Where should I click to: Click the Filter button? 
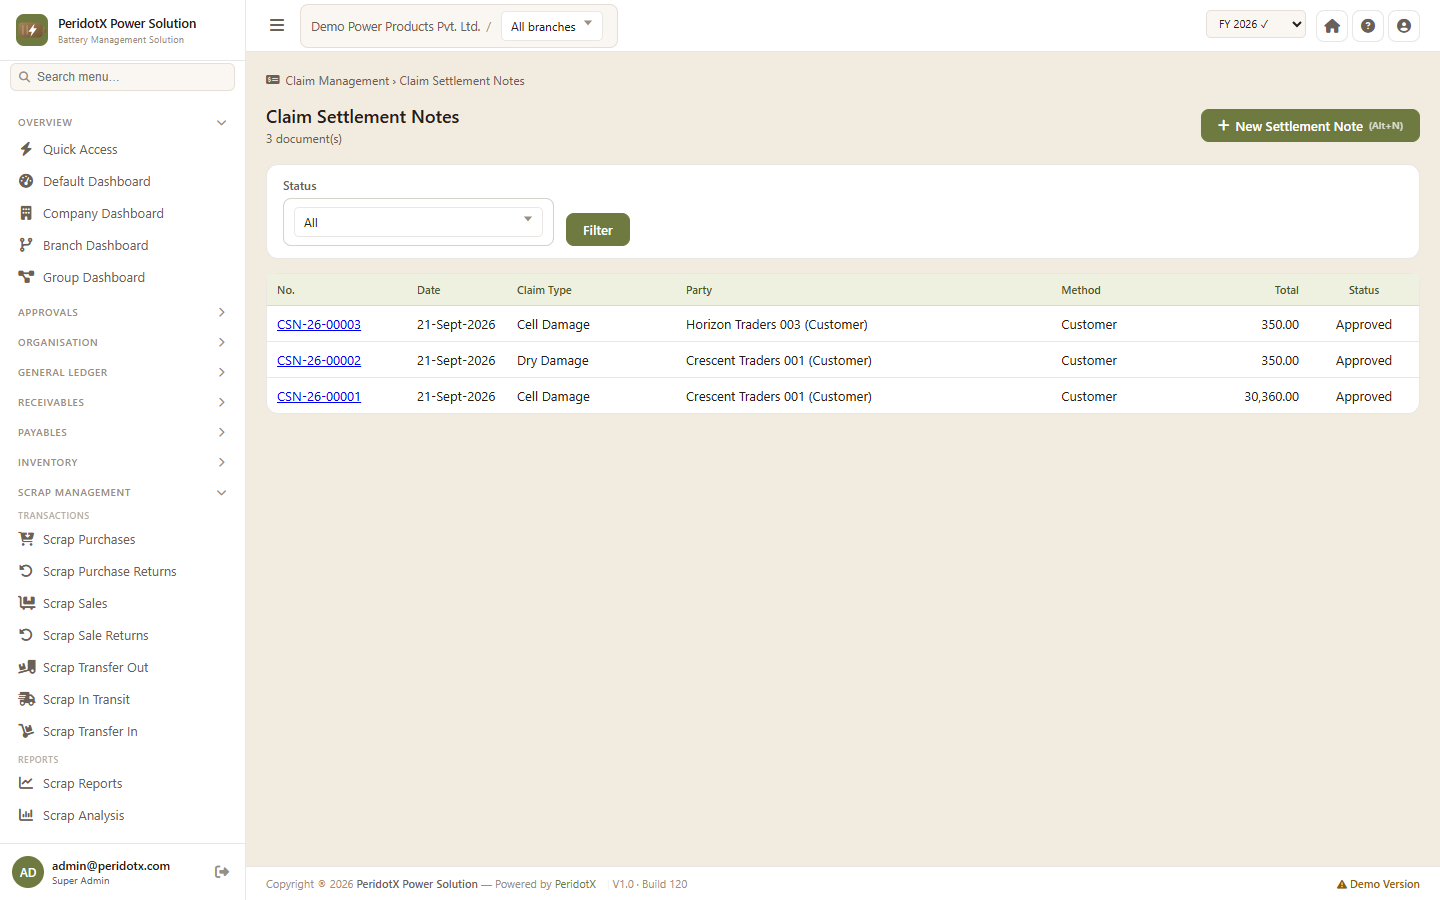click(x=598, y=229)
